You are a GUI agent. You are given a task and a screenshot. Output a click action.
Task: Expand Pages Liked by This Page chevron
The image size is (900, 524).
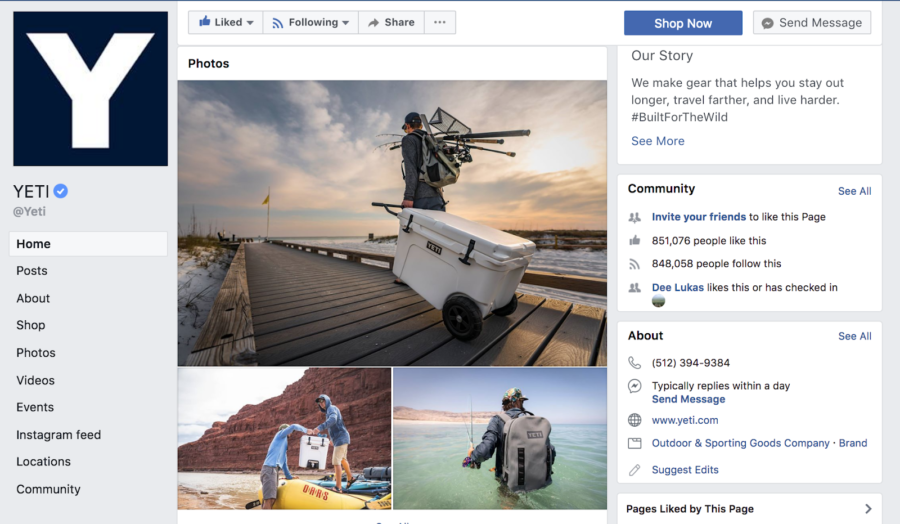[x=868, y=509]
